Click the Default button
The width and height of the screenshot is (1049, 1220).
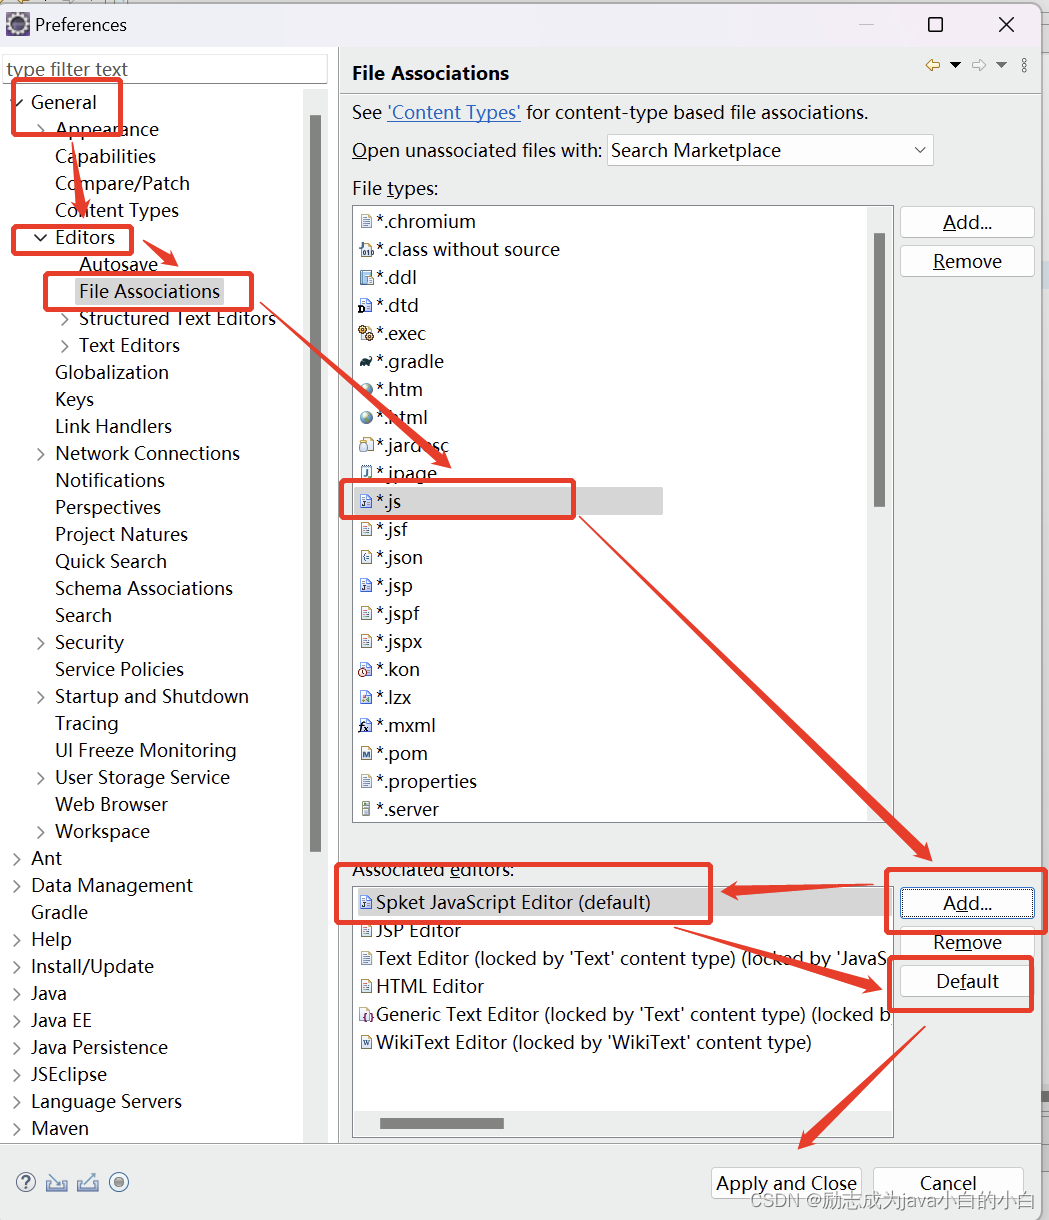(x=967, y=981)
